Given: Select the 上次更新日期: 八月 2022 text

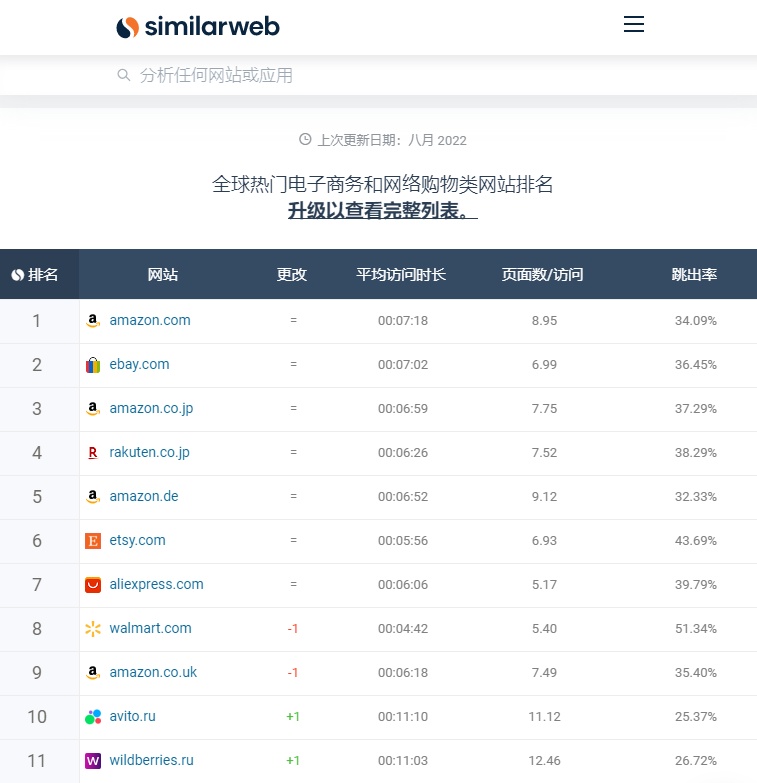Looking at the screenshot, I should pos(392,140).
